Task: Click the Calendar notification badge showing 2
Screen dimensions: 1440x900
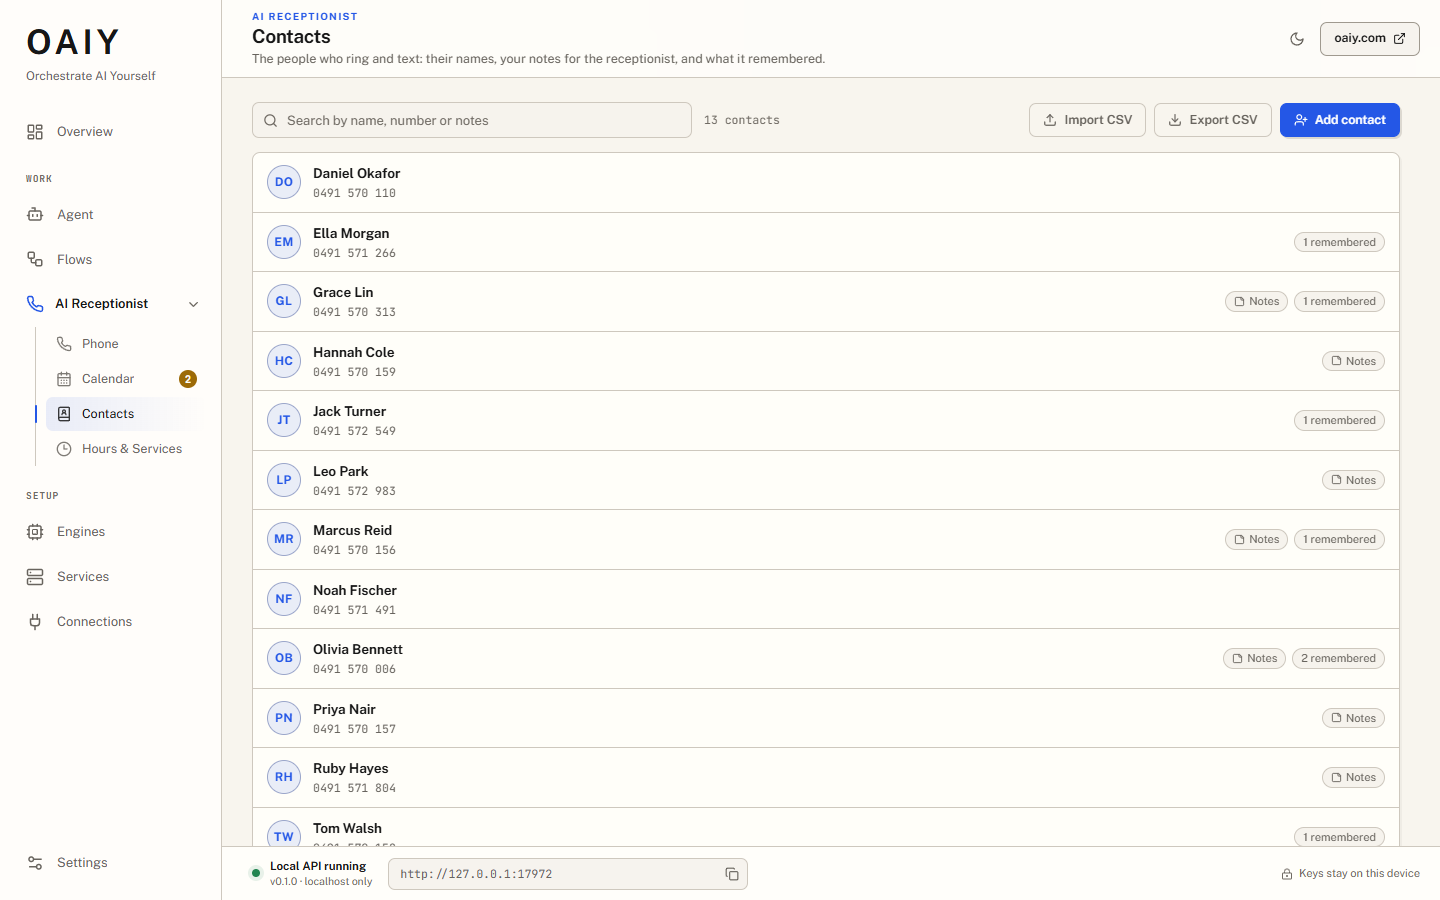Action: pos(188,379)
